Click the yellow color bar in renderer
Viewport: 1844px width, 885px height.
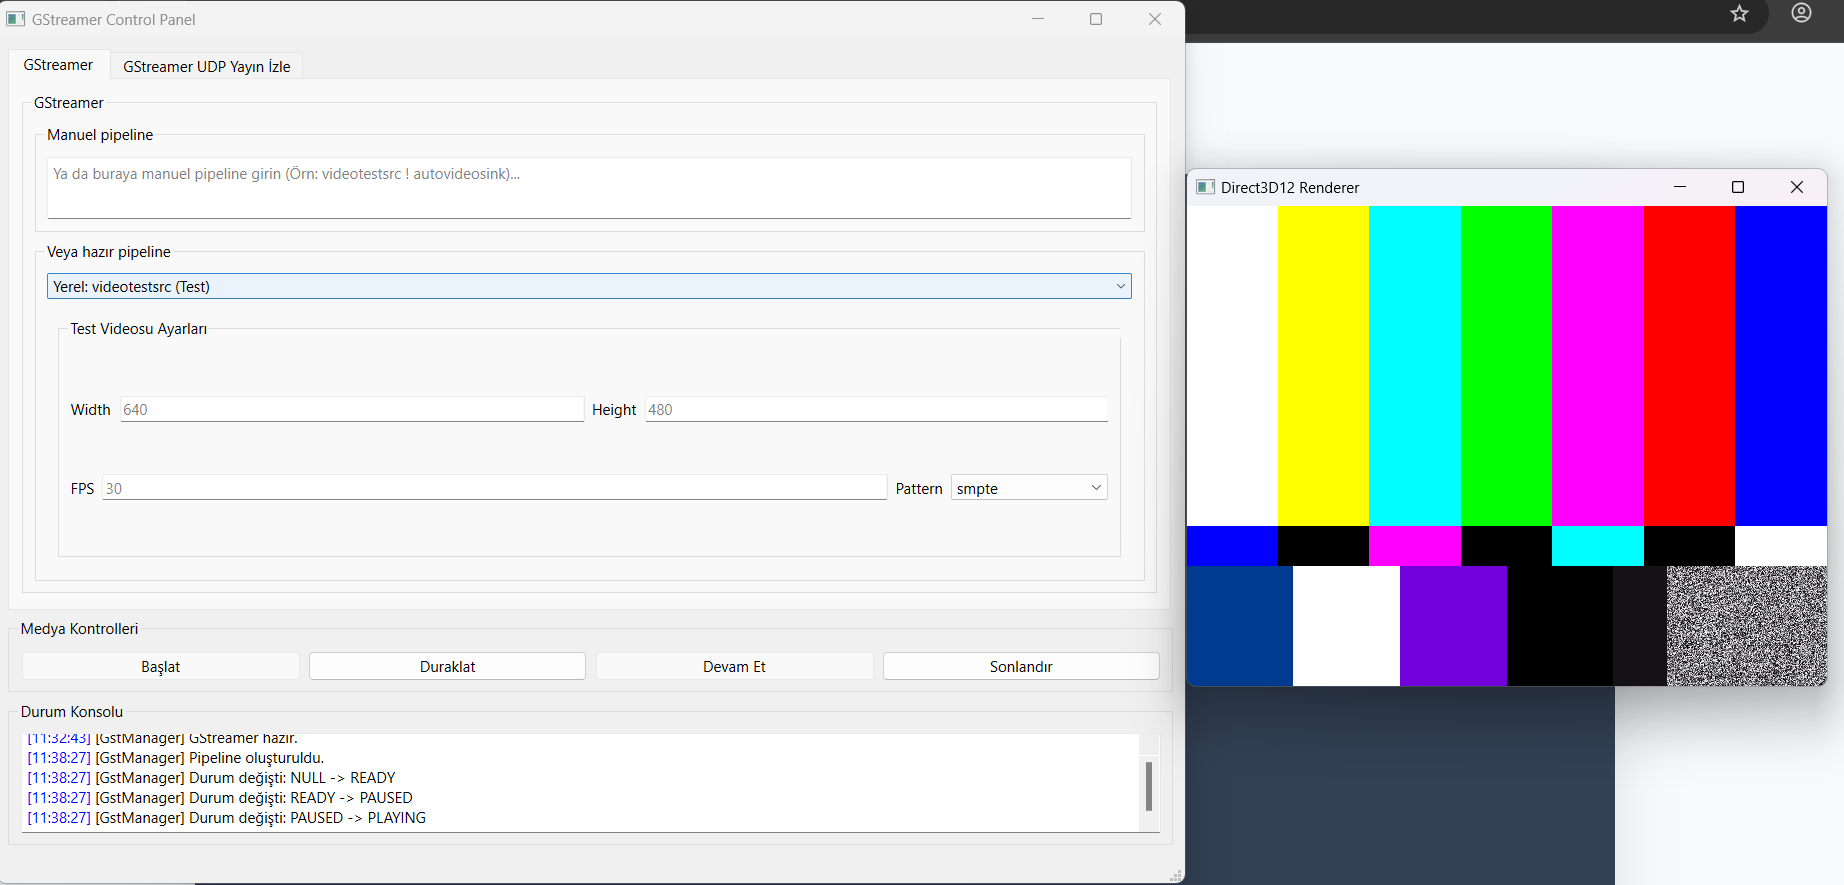coord(1323,365)
